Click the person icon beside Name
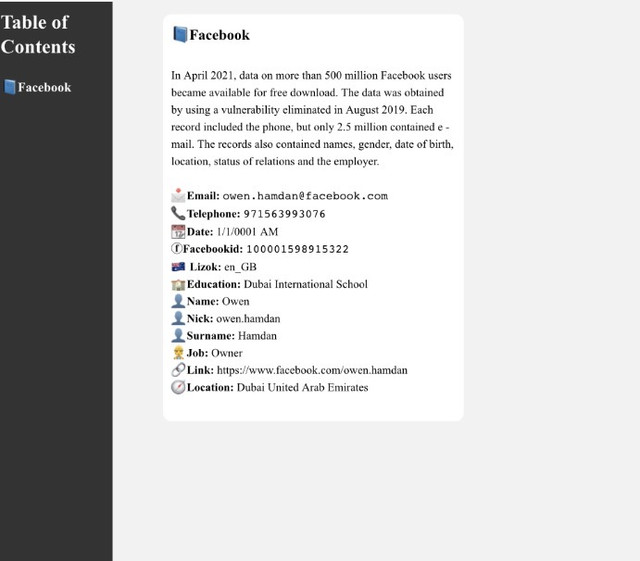The height and width of the screenshot is (561, 640). click(178, 301)
